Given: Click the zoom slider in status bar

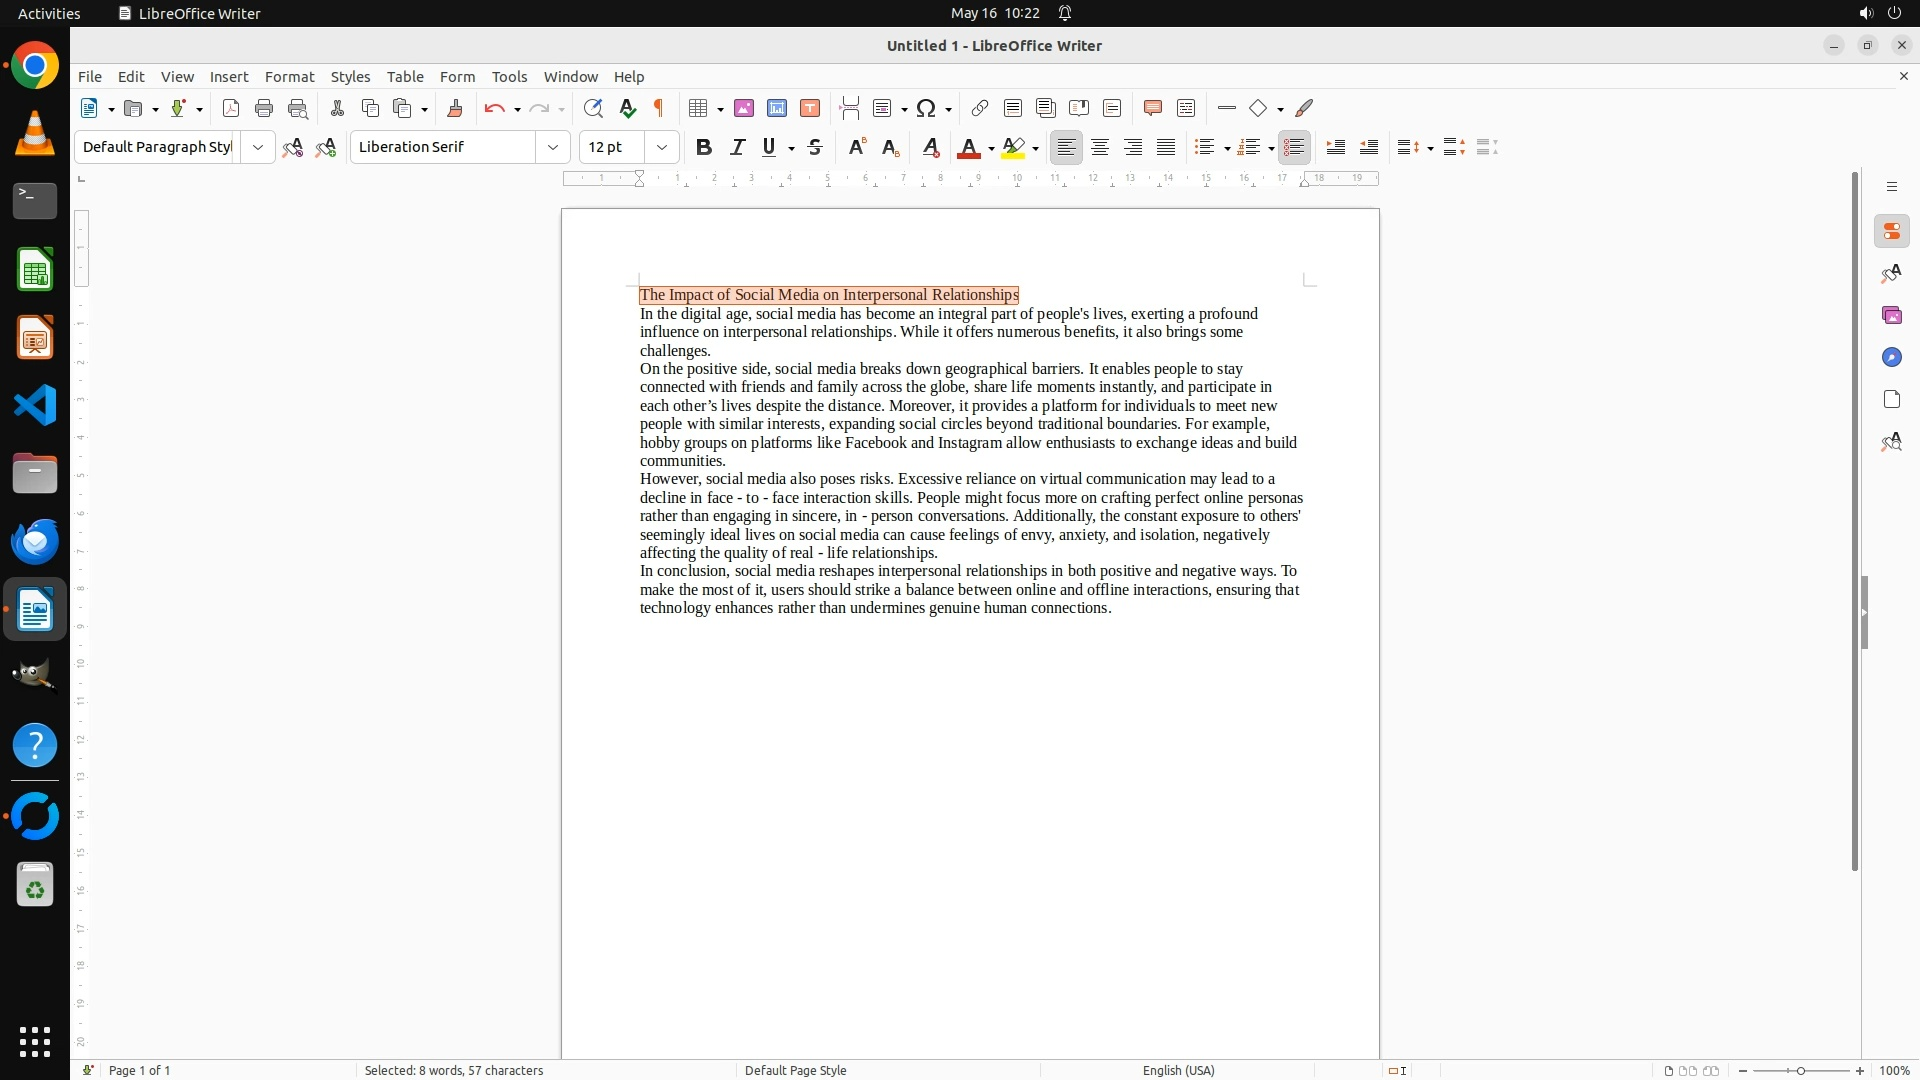Looking at the screenshot, I should [1800, 1070].
